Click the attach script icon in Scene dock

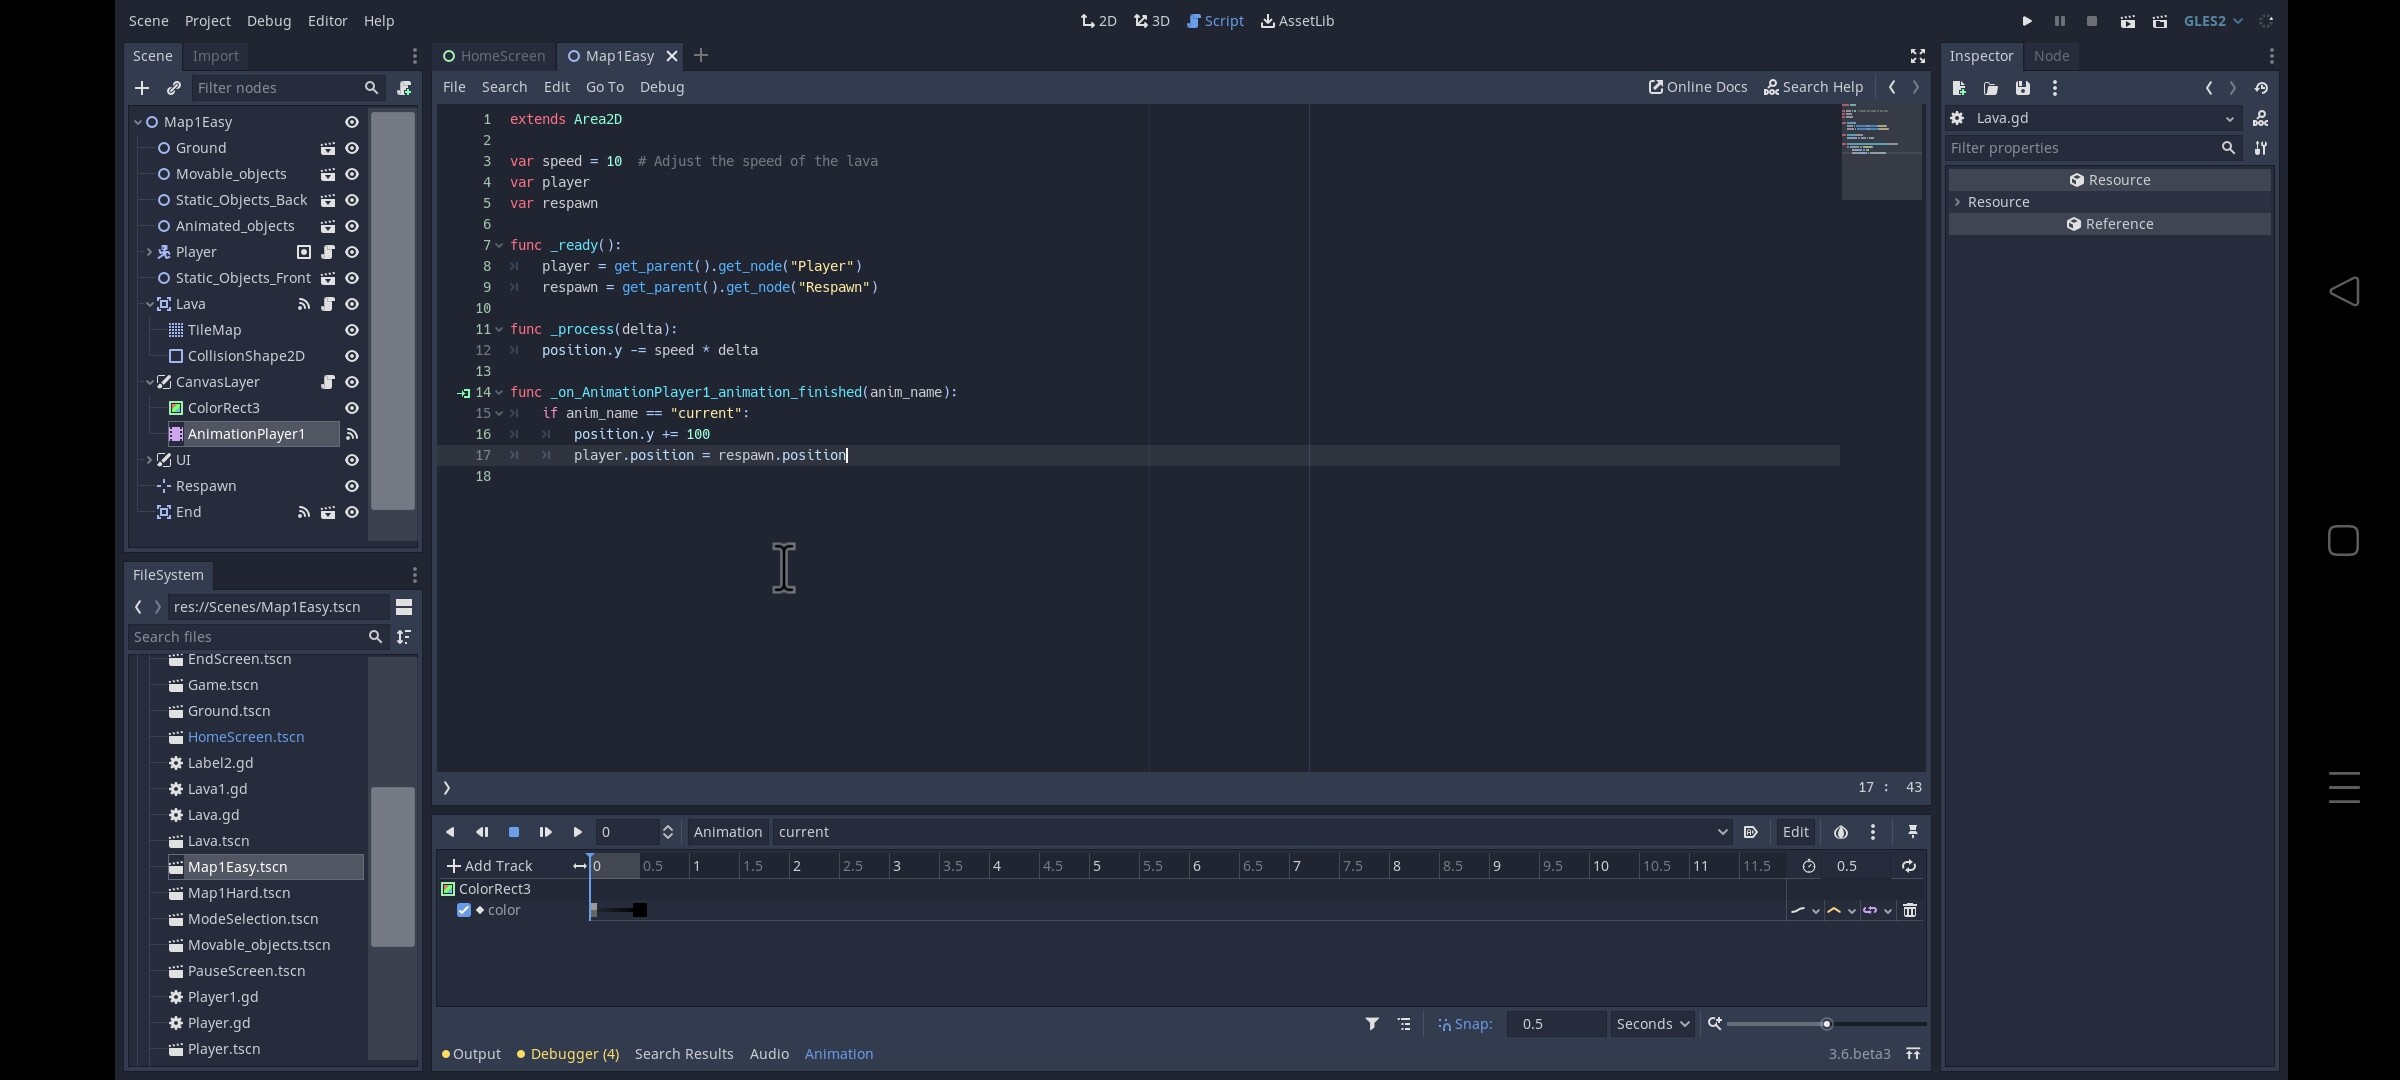(404, 88)
